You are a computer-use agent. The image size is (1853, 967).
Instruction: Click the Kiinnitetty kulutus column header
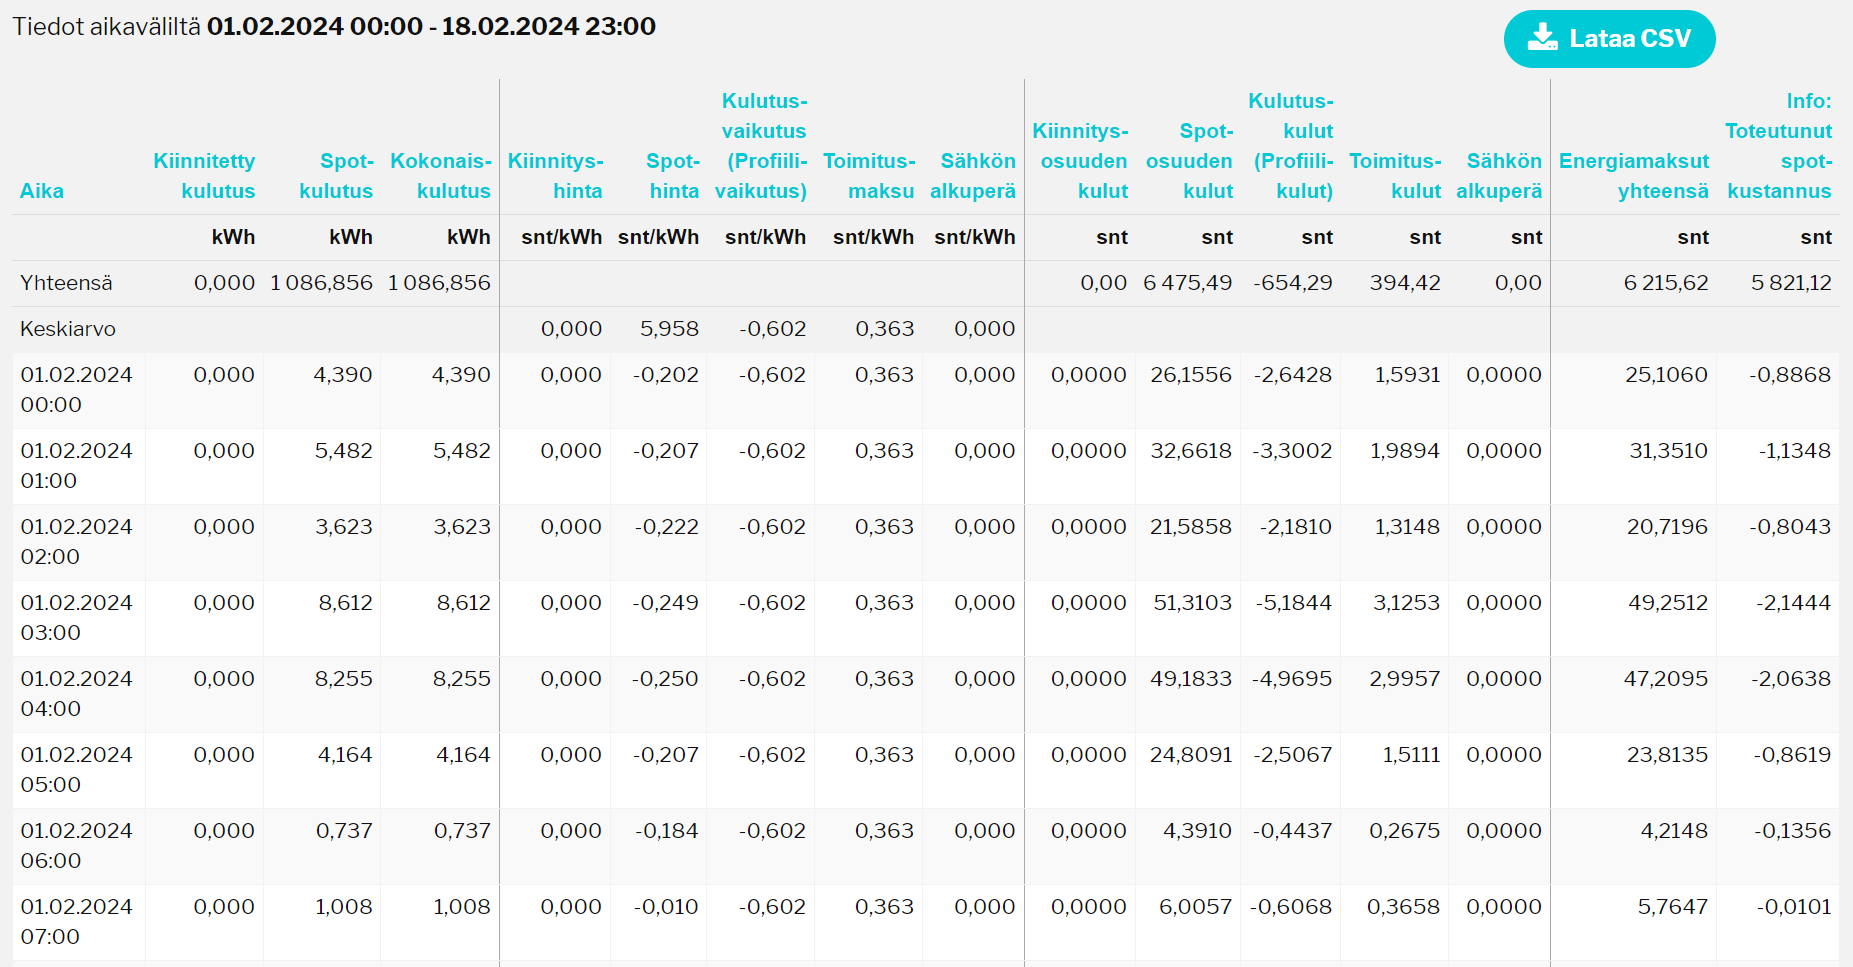(205, 176)
